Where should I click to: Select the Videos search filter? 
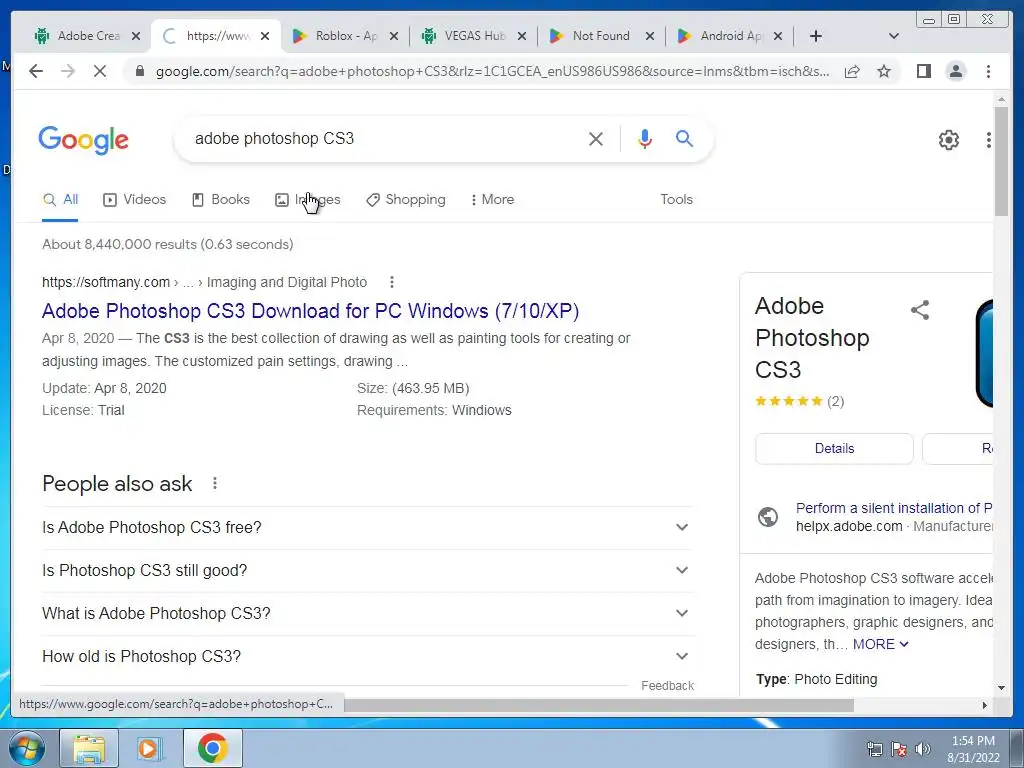click(135, 200)
